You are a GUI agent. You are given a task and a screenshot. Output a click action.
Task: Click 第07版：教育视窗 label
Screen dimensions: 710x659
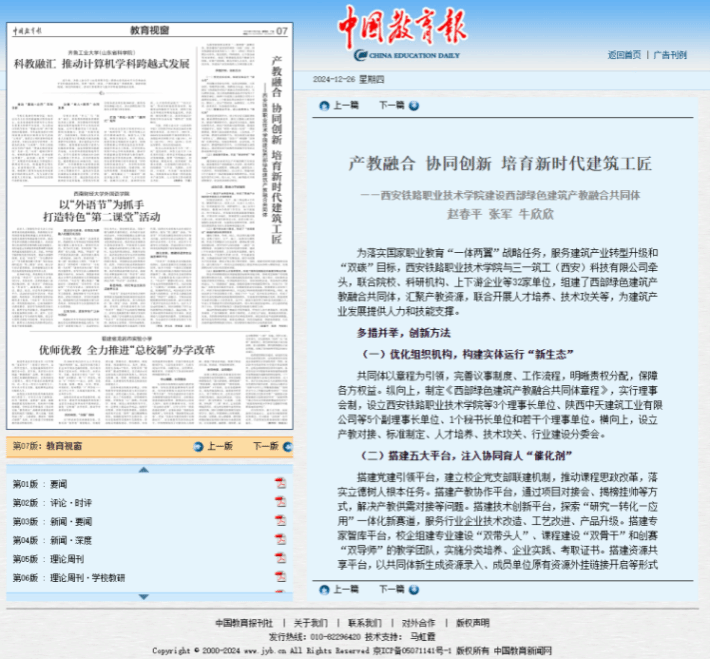pyautogui.click(x=48, y=446)
